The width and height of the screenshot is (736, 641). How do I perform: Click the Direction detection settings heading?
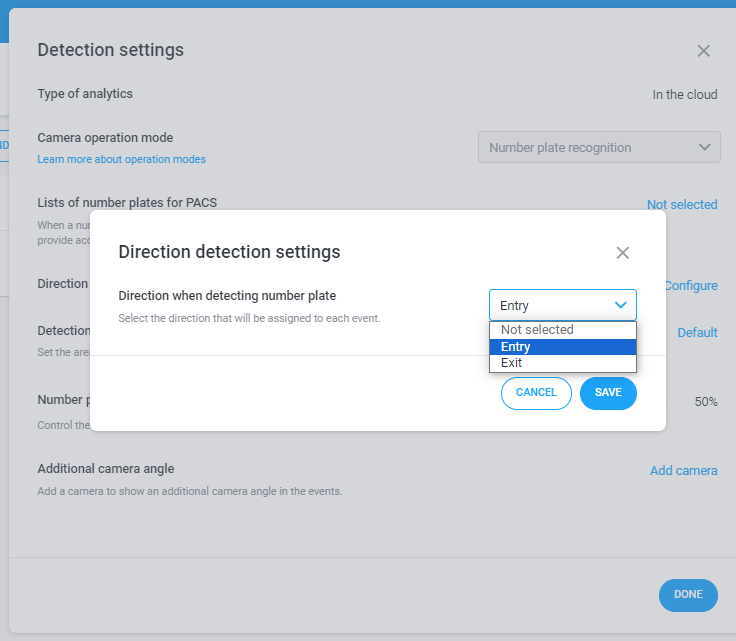229,252
